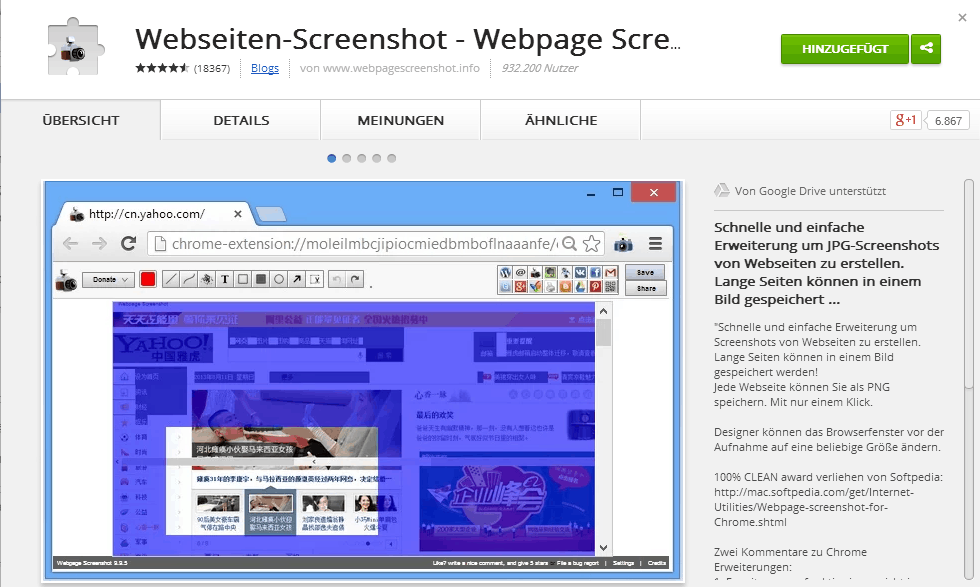Select the crop tool in preview toolbar
Image resolution: width=980 pixels, height=588 pixels.
click(x=315, y=279)
